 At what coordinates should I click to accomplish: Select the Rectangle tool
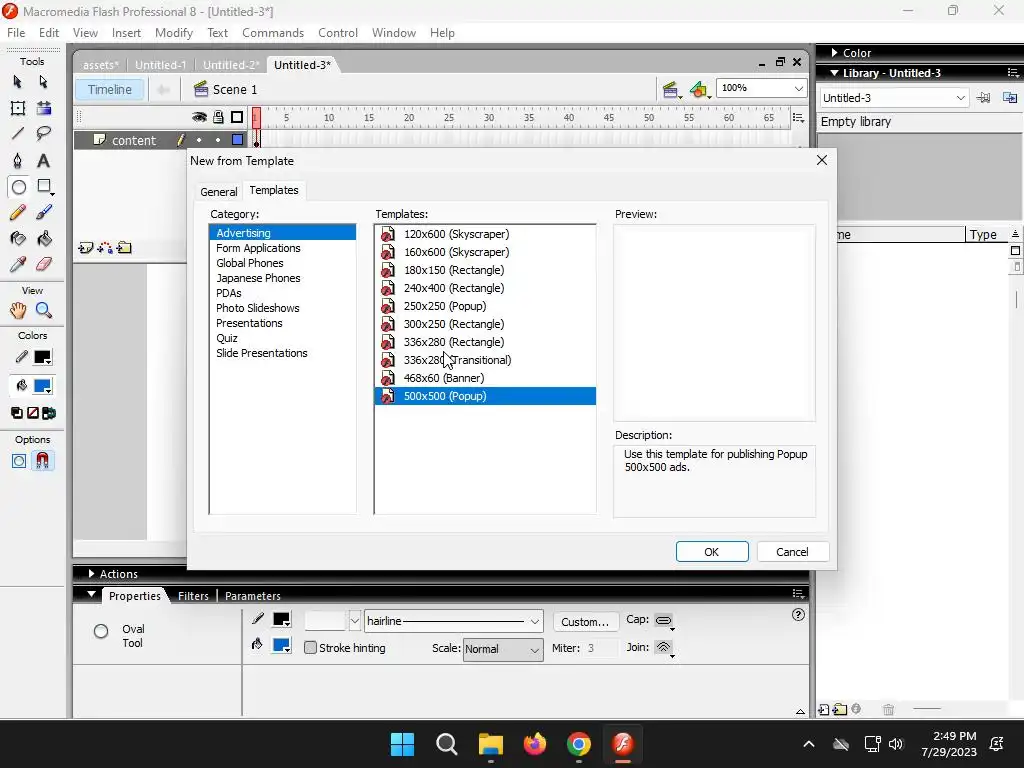(44, 187)
